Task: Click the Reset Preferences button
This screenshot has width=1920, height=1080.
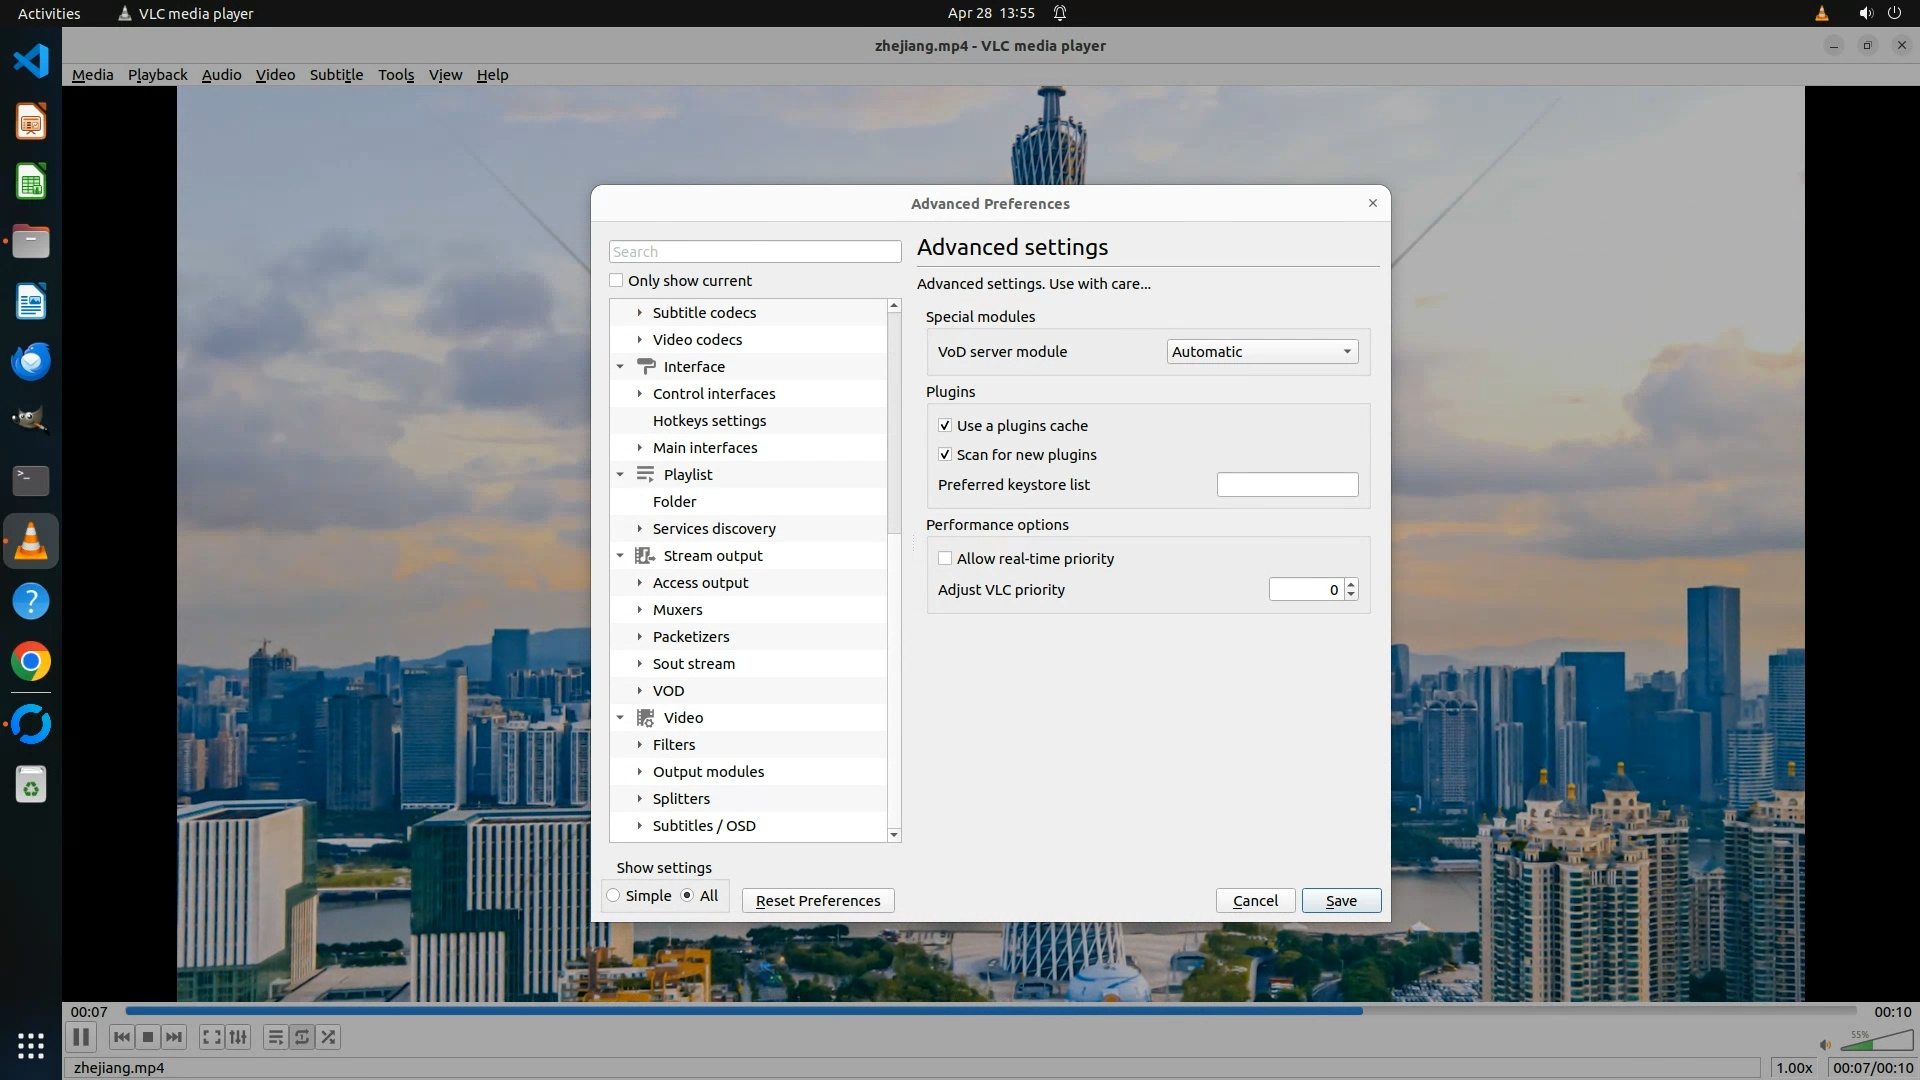Action: [817, 901]
